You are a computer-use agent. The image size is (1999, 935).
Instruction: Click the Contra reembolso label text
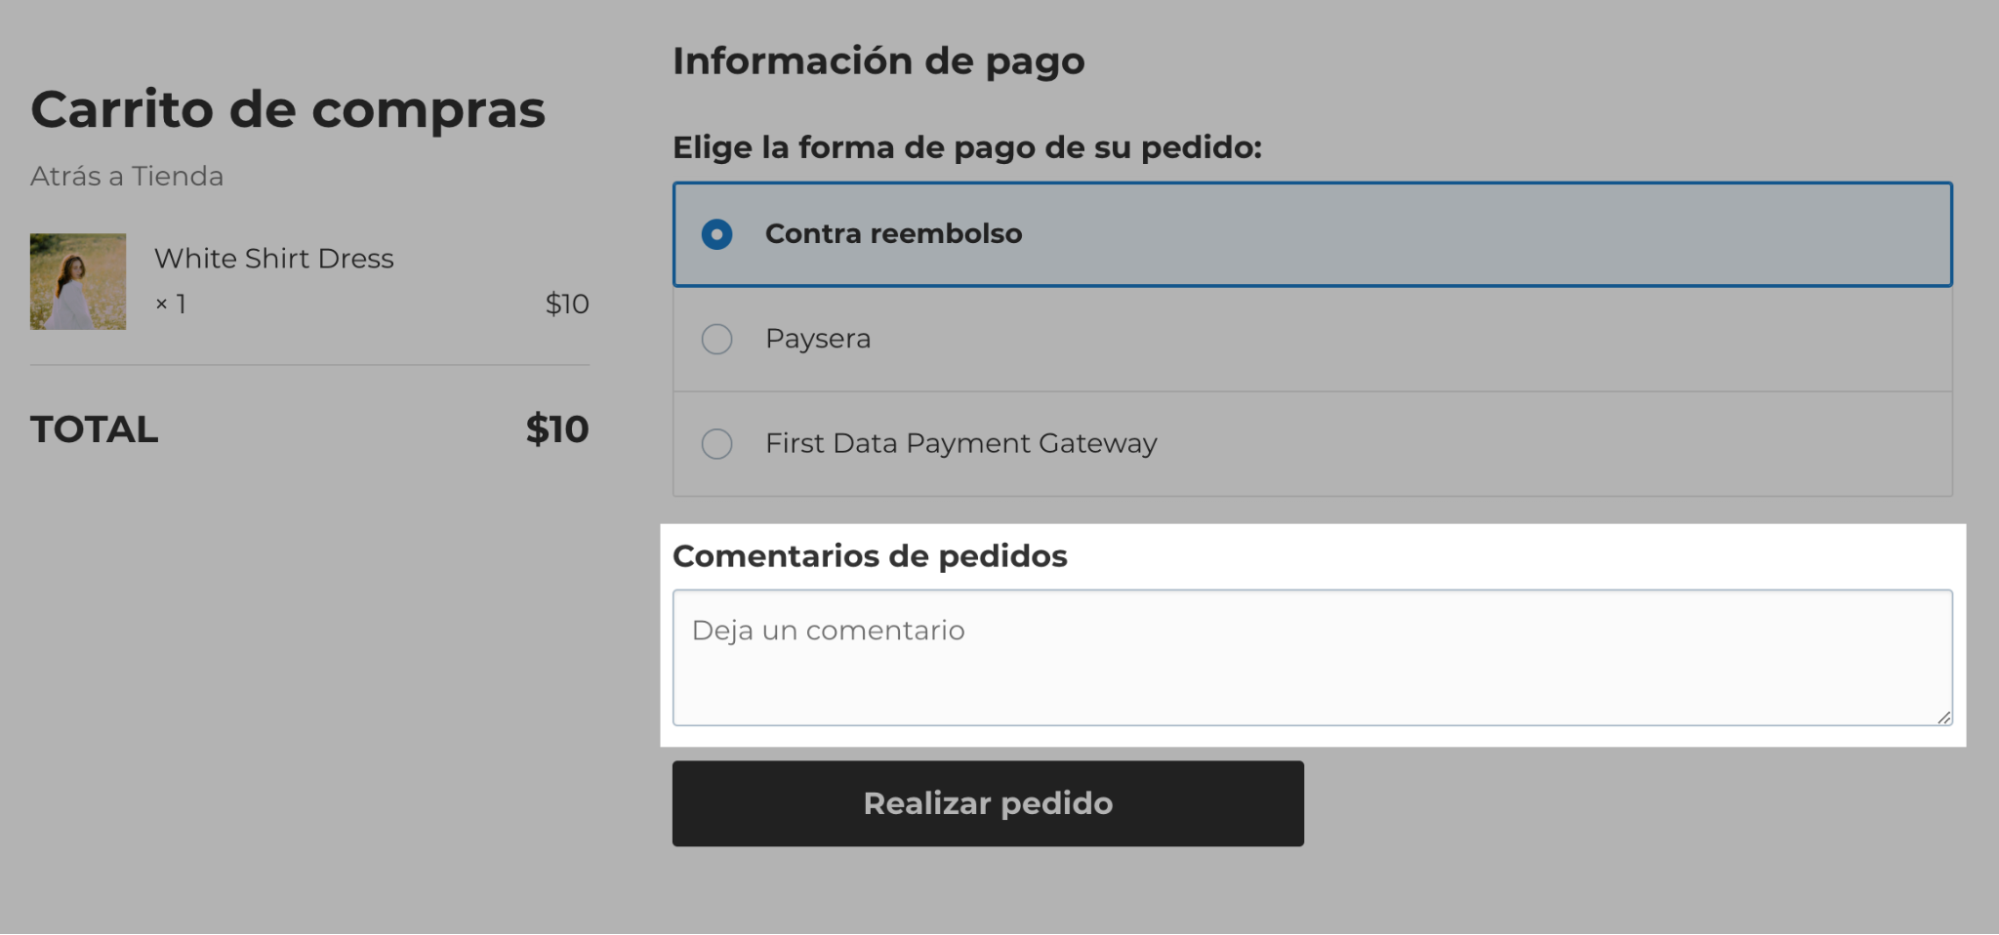pyautogui.click(x=893, y=234)
